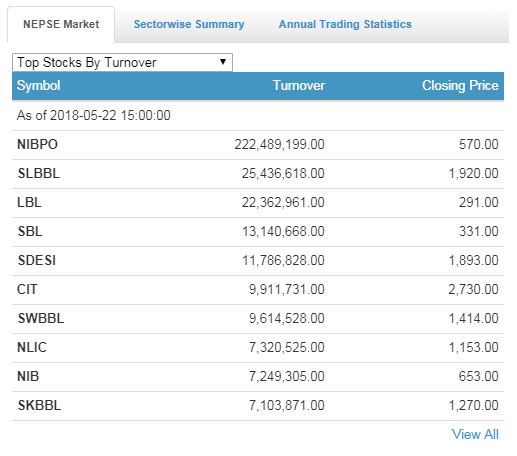Select the SKBBL stock entry
Viewport: 517px width, 456px height.
[39, 405]
